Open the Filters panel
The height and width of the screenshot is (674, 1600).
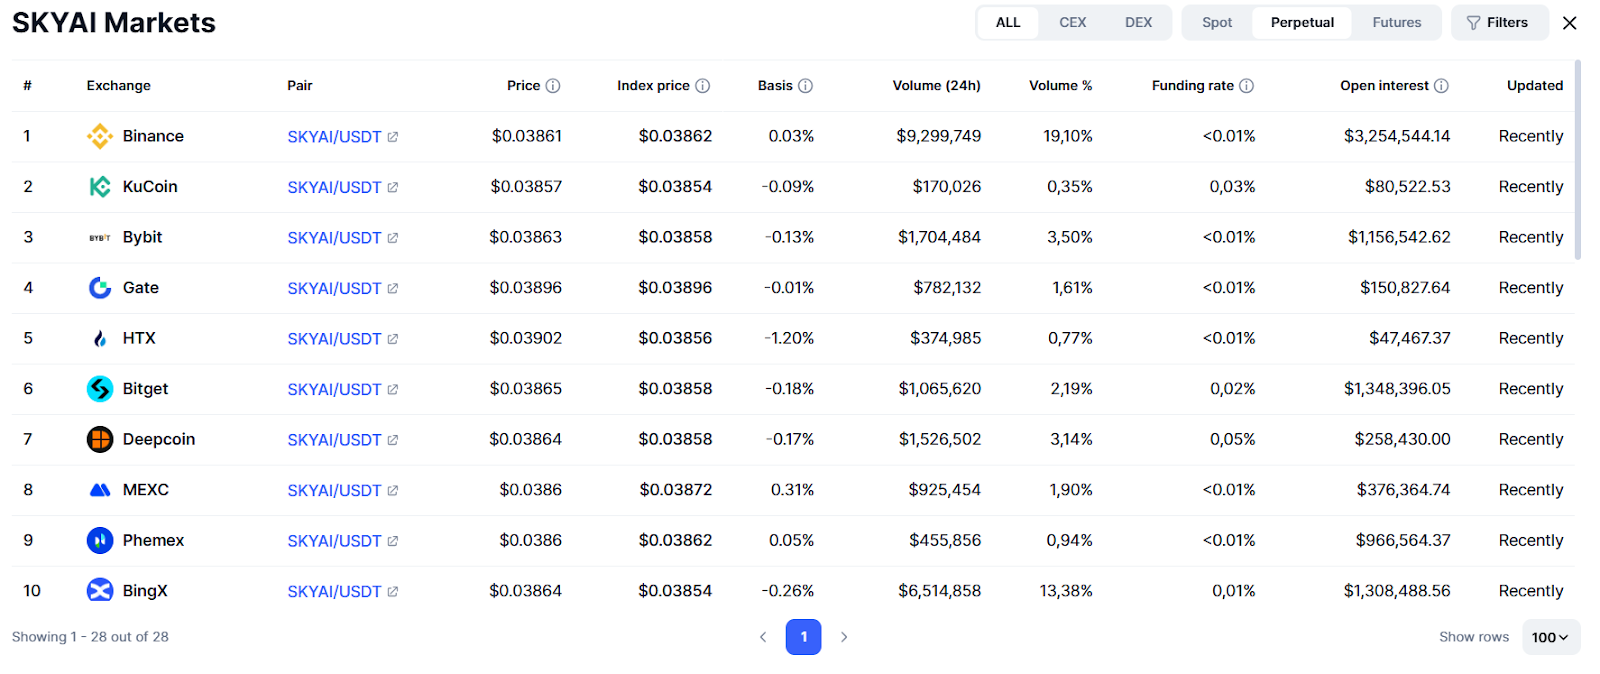[1498, 23]
